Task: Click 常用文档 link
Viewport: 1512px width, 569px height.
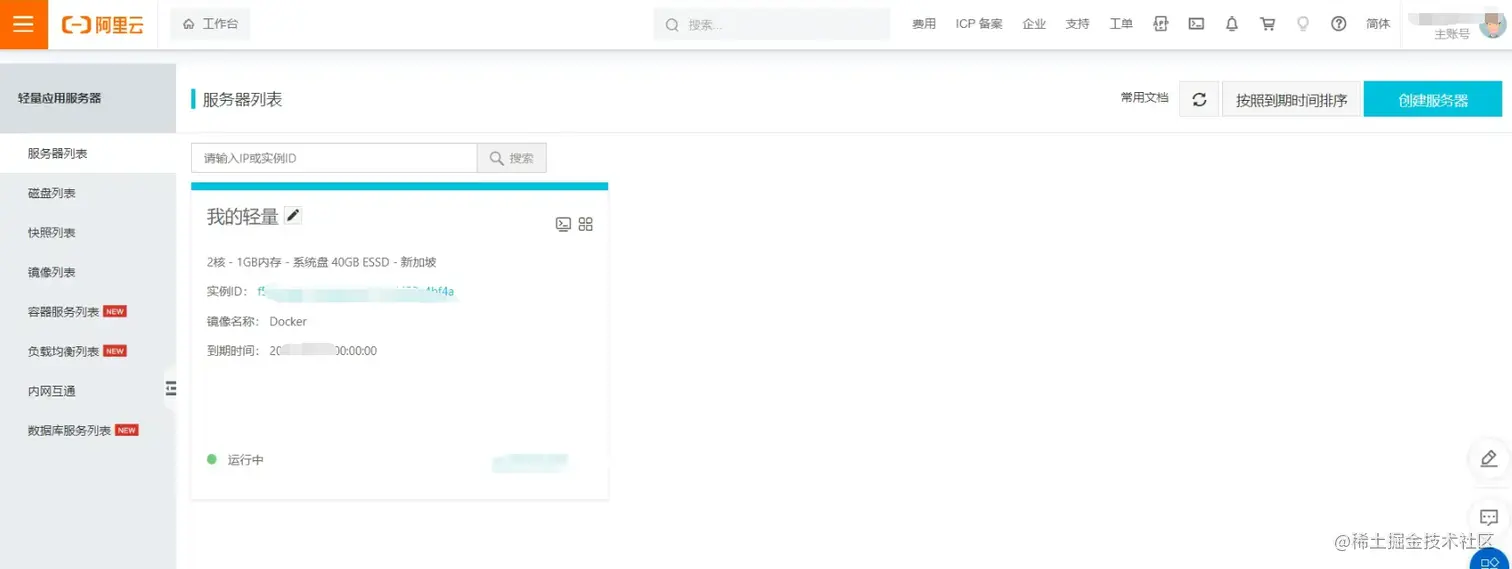Action: pyautogui.click(x=1144, y=98)
